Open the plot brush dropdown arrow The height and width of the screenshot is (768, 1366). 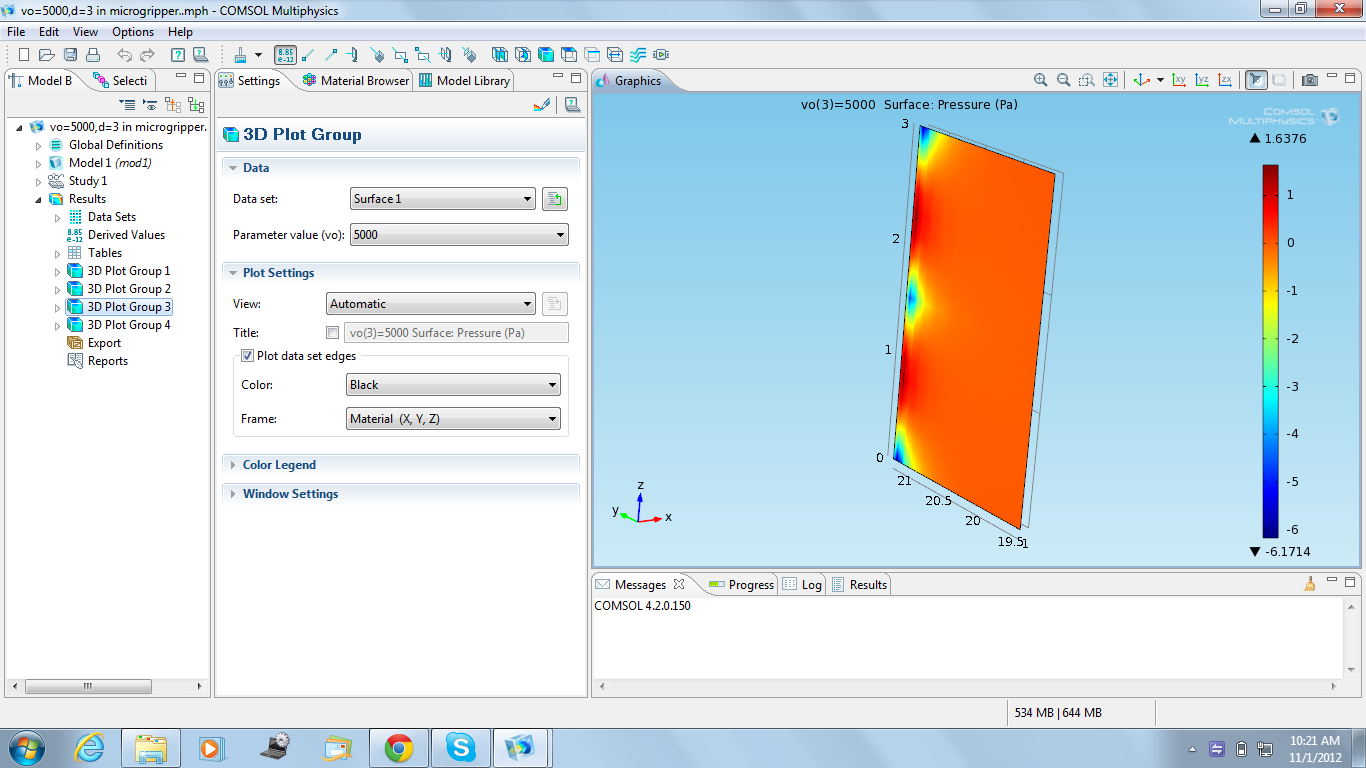258,55
